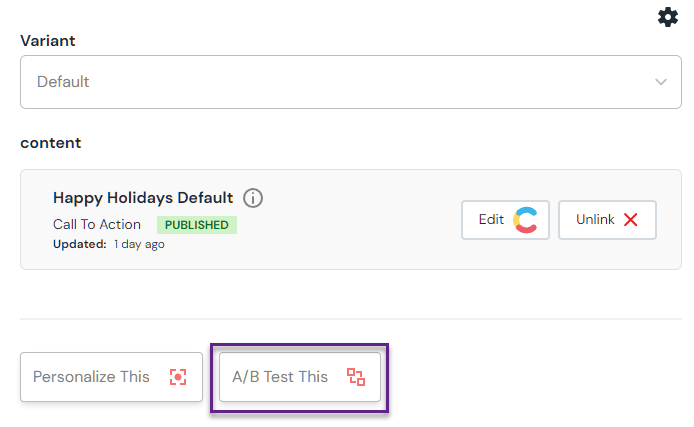
Task: Click the green PUBLISHED status badge
Action: coord(197,225)
